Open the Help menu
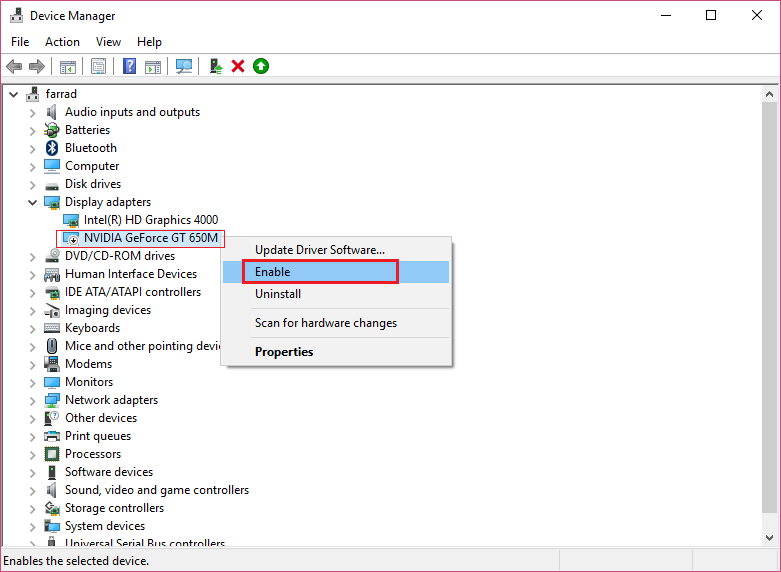 click(x=149, y=42)
